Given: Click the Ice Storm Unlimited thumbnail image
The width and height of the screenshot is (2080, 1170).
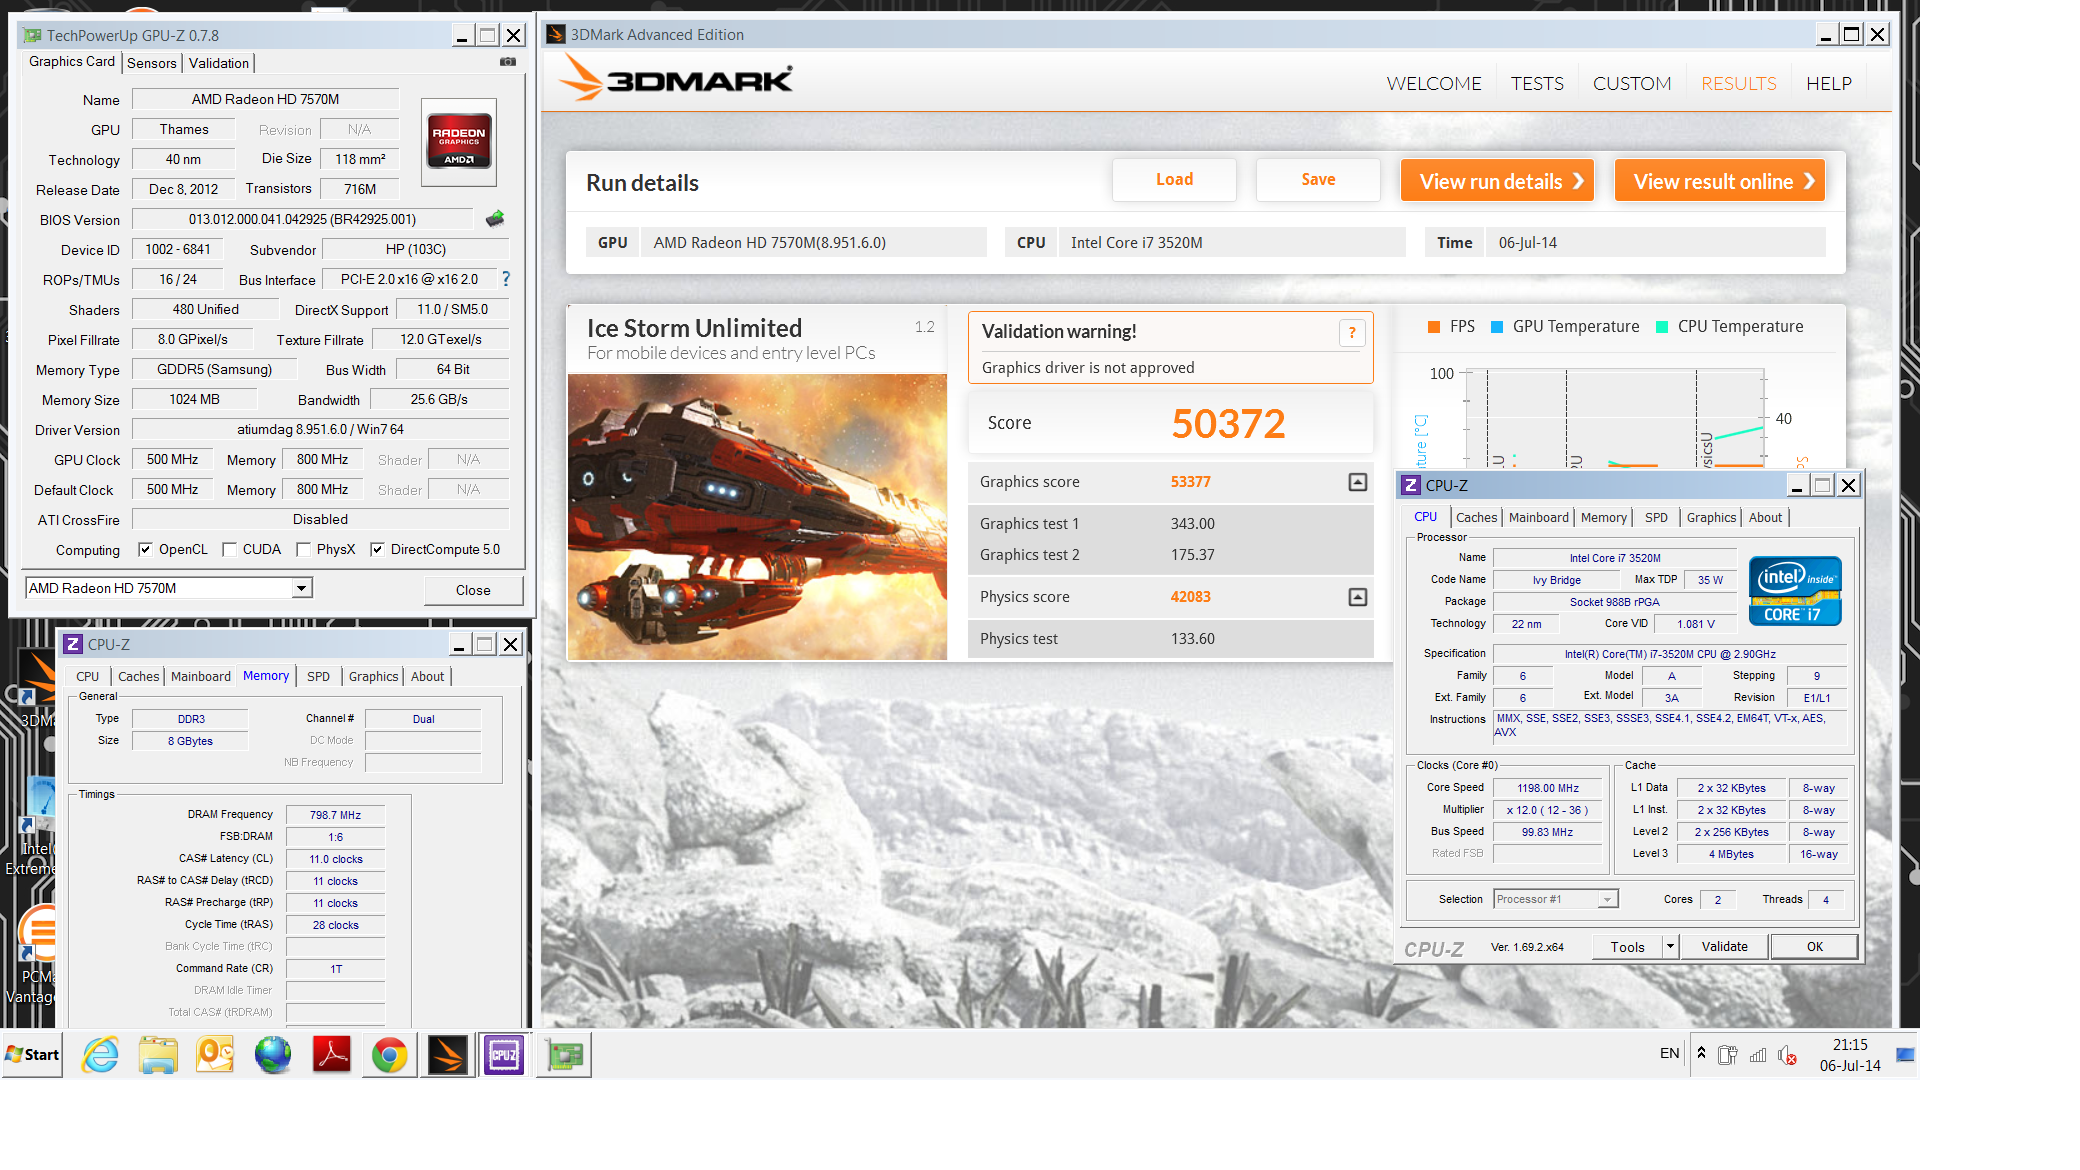Looking at the screenshot, I should [757, 516].
